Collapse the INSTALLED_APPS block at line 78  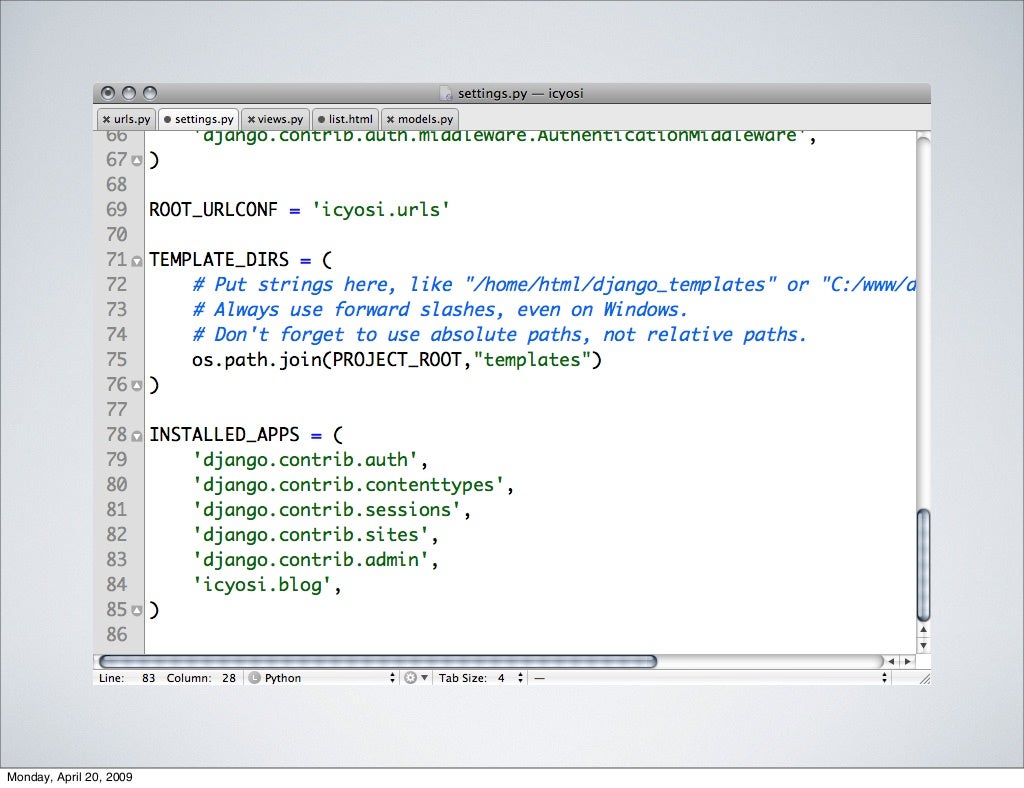tap(137, 435)
